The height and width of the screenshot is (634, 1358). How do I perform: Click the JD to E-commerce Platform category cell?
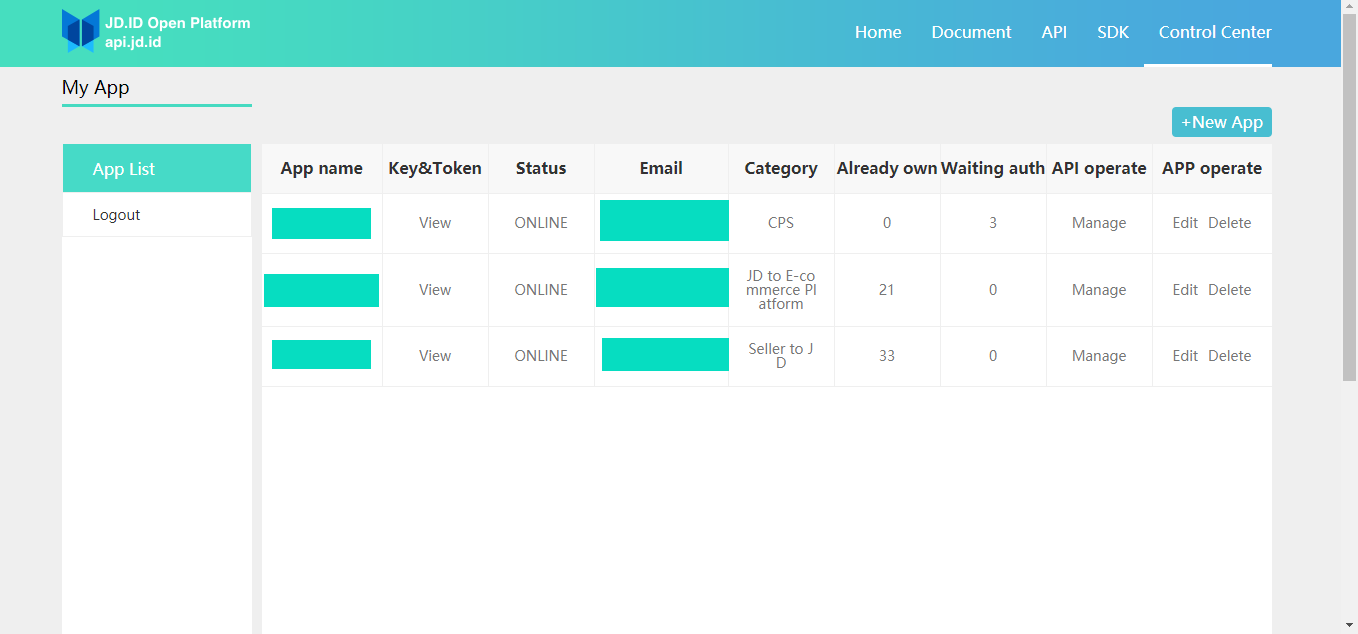click(x=781, y=290)
